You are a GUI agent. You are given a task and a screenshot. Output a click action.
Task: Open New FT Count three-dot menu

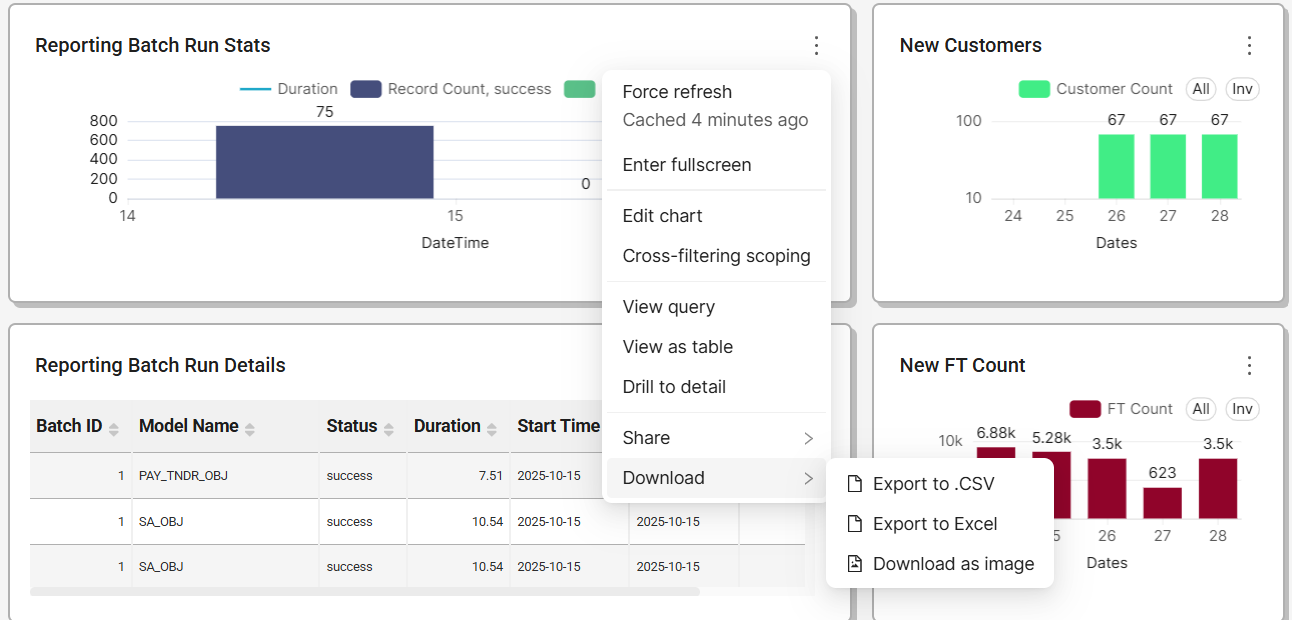point(1248,366)
